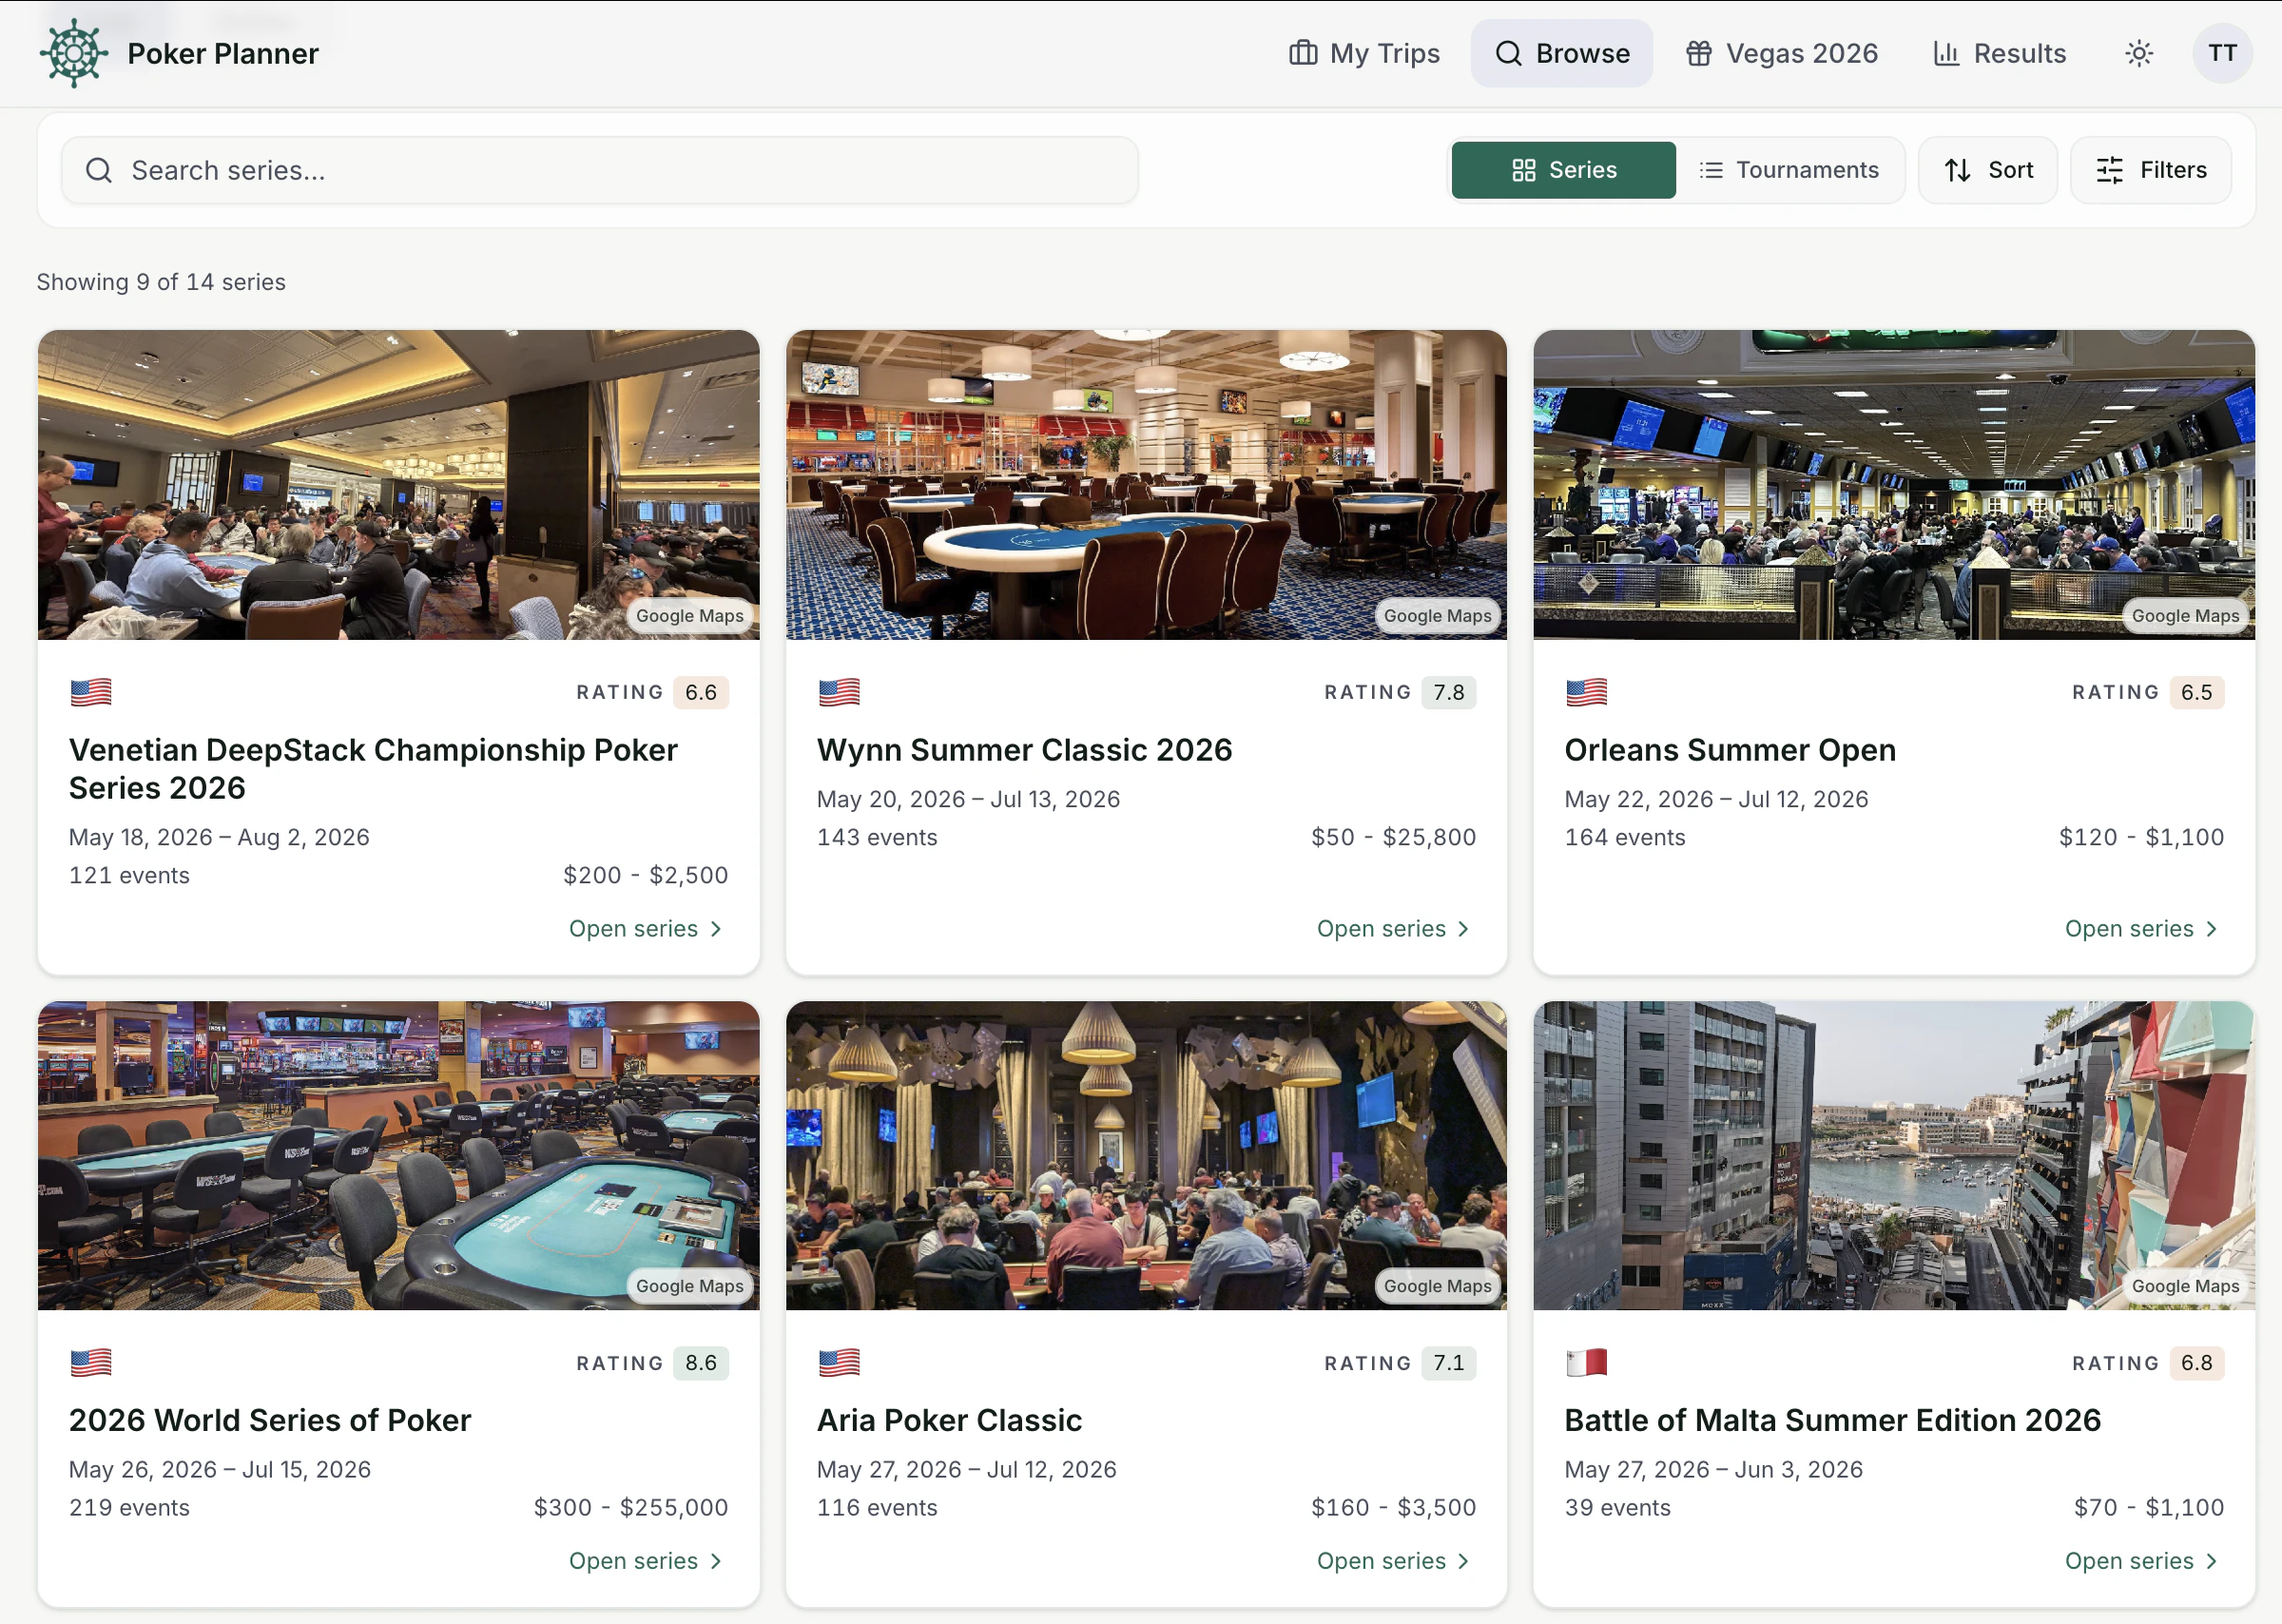Viewport: 2282px width, 1624px height.
Task: Click the Results bar chart icon
Action: [x=1946, y=53]
